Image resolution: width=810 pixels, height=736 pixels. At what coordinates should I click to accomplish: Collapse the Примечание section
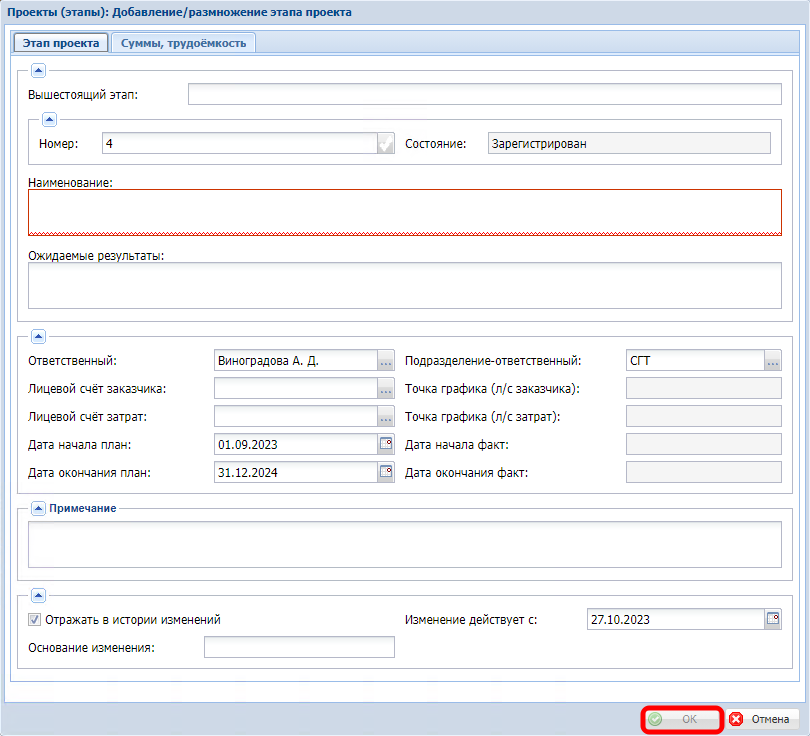[x=38, y=508]
